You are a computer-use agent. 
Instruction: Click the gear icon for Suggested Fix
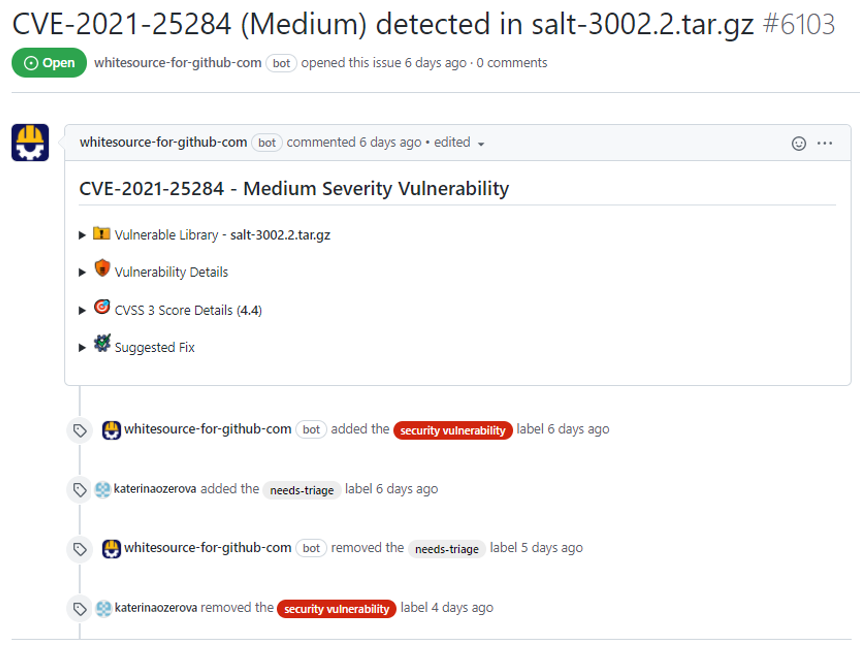point(102,345)
